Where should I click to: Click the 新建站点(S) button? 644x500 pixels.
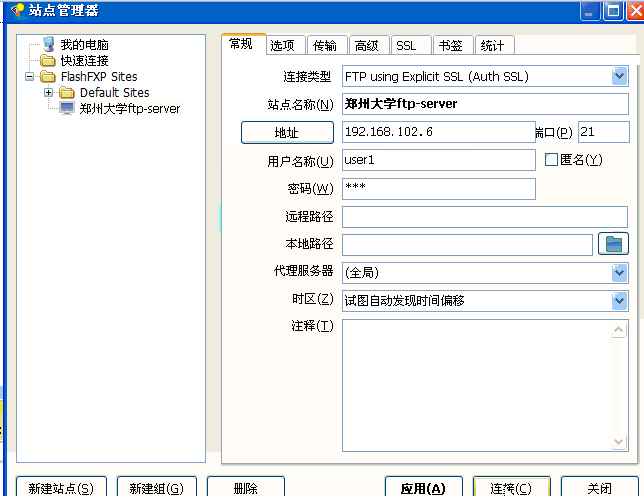[x=61, y=488]
